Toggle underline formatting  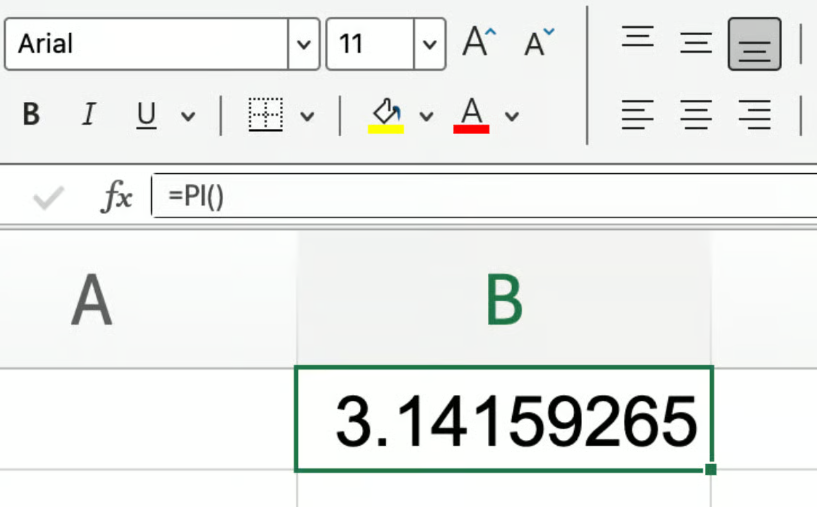[x=146, y=116]
